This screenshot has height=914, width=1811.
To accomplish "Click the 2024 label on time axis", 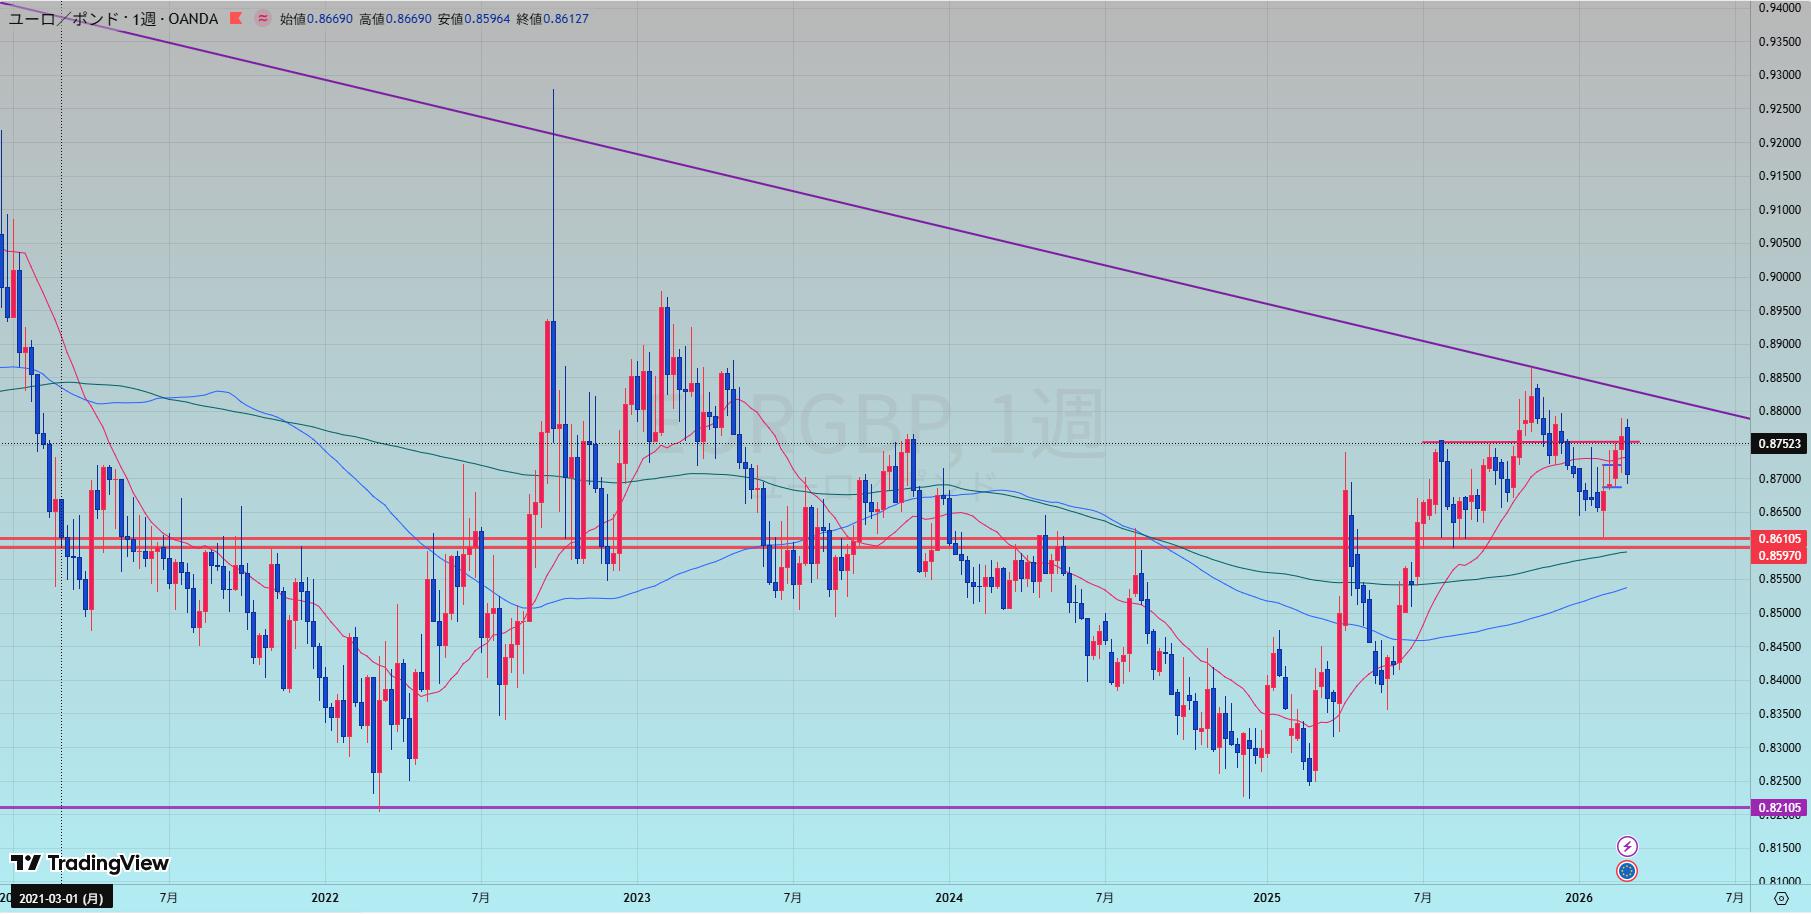I will click(949, 898).
